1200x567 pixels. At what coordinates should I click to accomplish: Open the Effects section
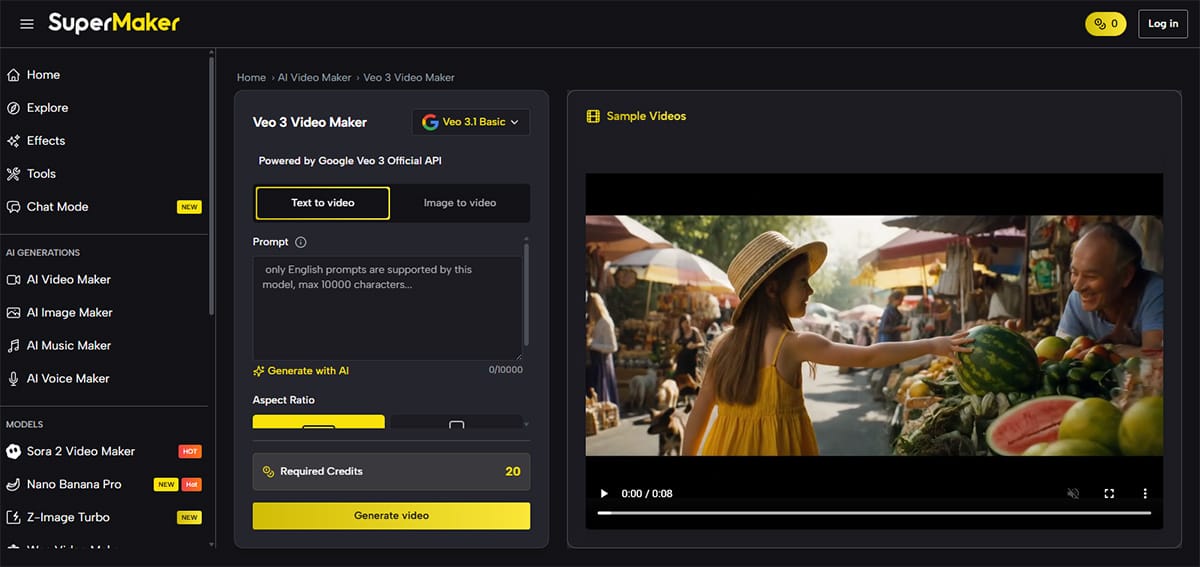click(x=46, y=141)
